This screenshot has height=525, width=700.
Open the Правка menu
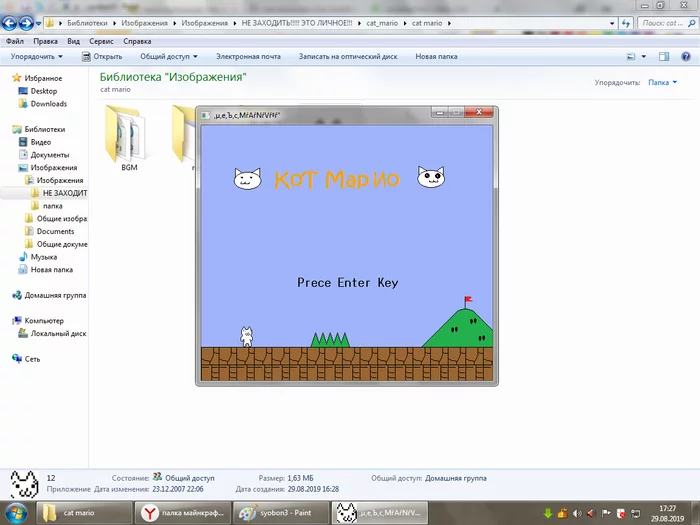pyautogui.click(x=45, y=41)
